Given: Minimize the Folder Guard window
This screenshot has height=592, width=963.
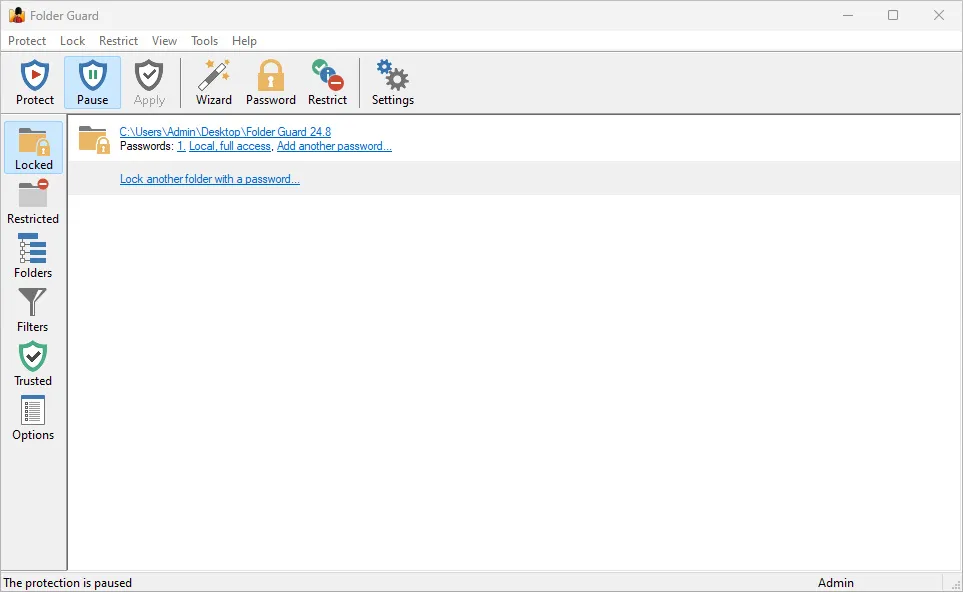Looking at the screenshot, I should pos(848,15).
